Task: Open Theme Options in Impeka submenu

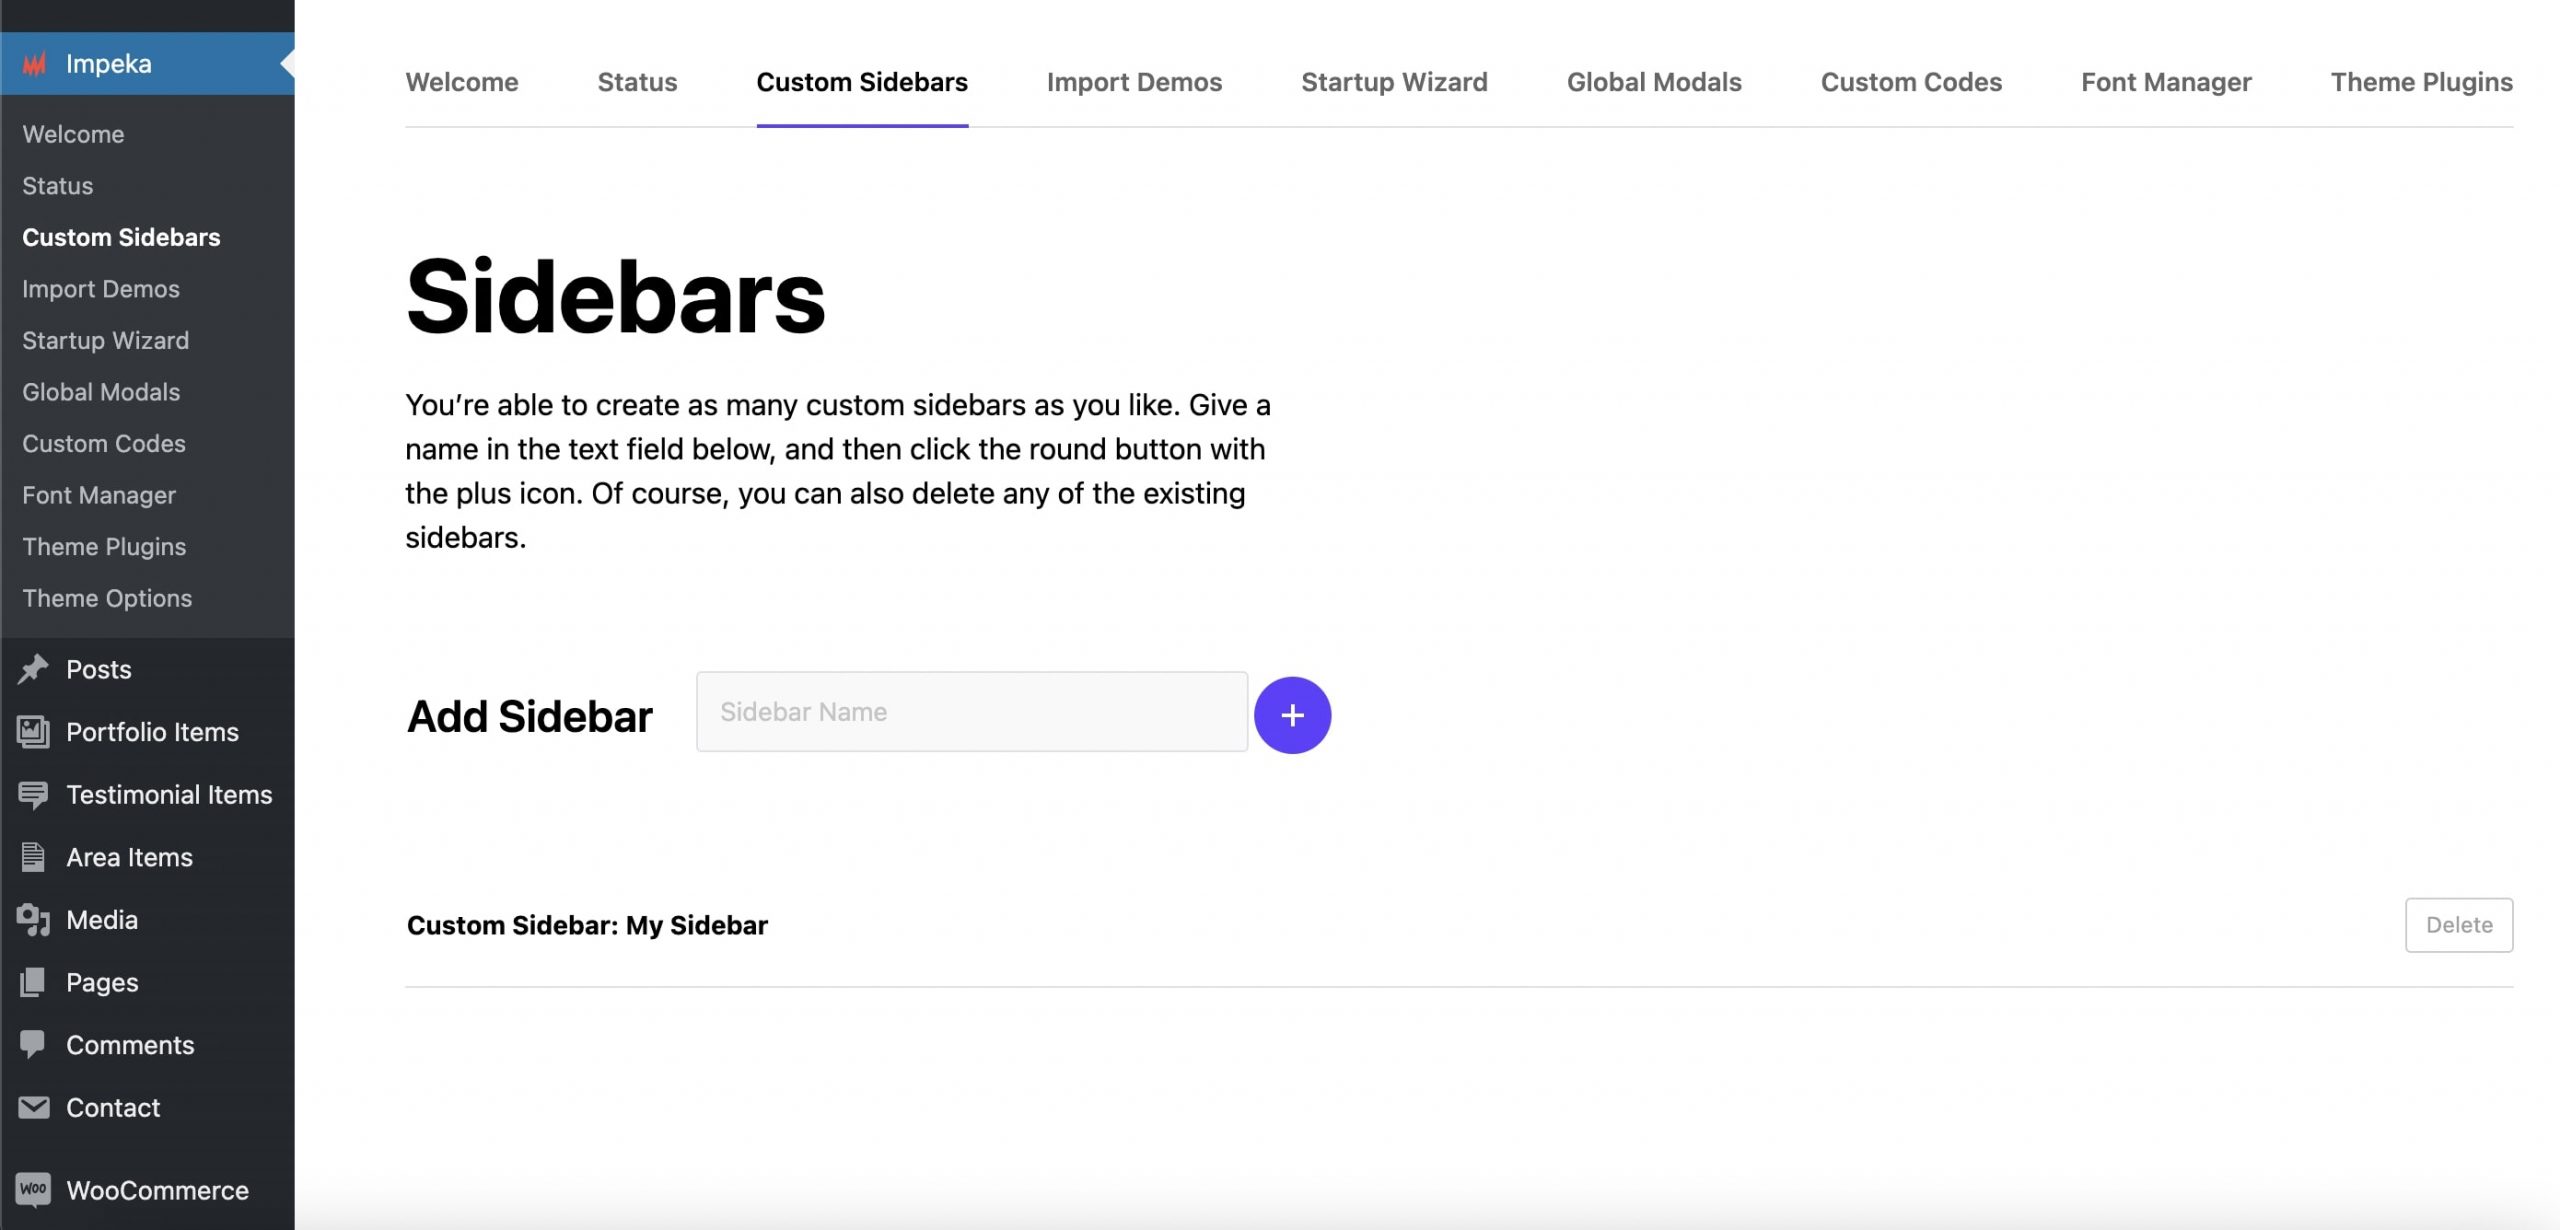Action: point(107,598)
